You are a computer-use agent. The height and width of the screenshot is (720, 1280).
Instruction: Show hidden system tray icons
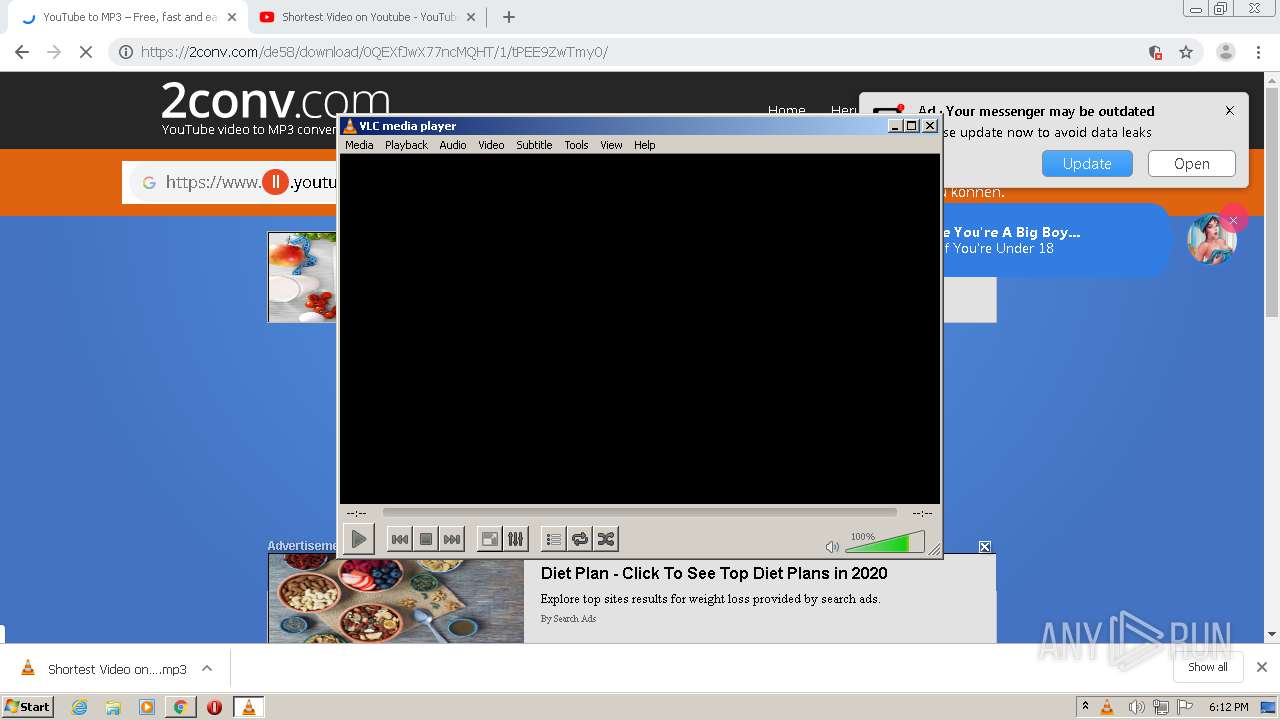coord(1085,707)
